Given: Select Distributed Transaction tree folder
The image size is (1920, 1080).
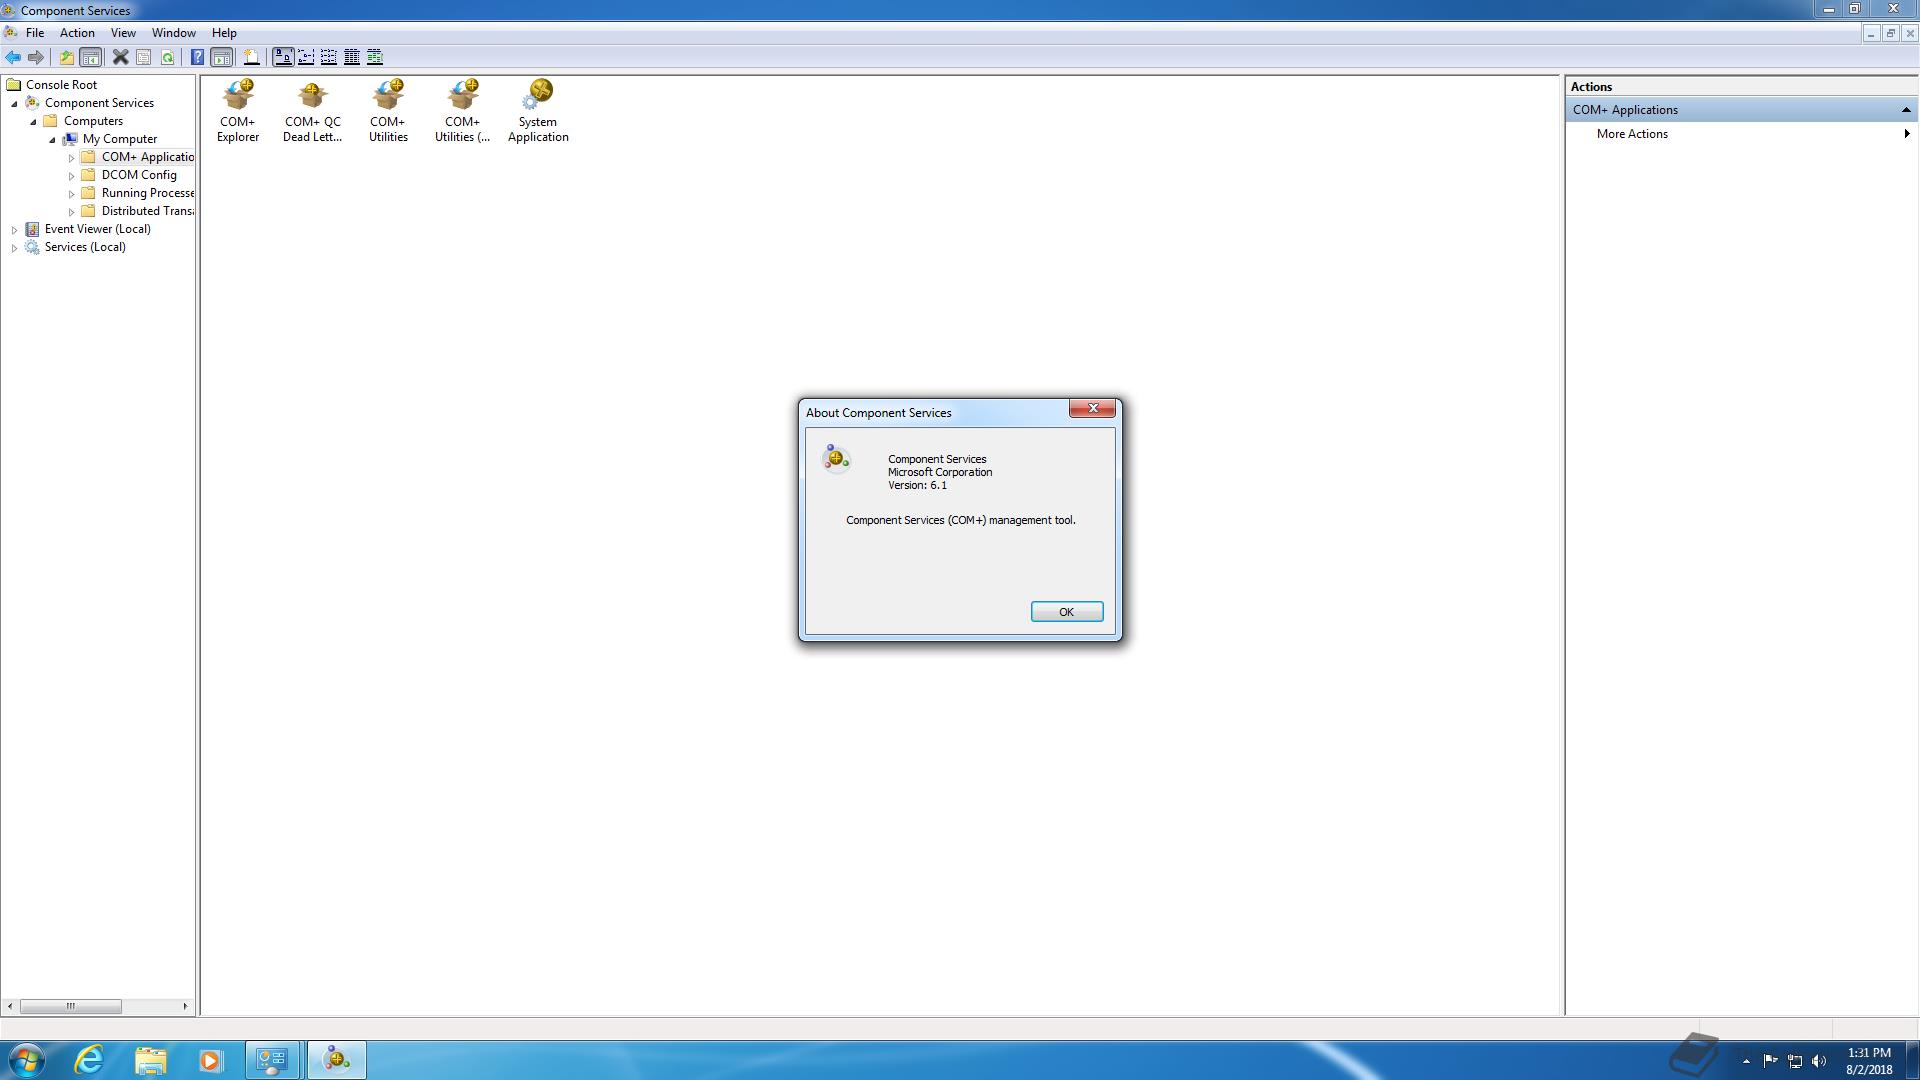Looking at the screenshot, I should coord(147,211).
